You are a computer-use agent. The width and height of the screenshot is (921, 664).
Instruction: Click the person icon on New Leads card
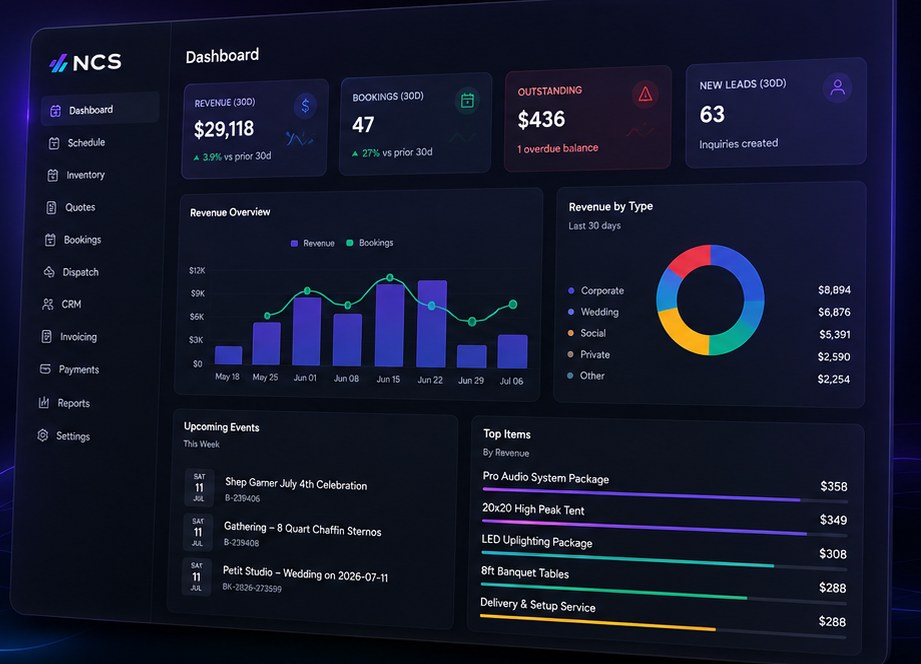click(x=837, y=88)
